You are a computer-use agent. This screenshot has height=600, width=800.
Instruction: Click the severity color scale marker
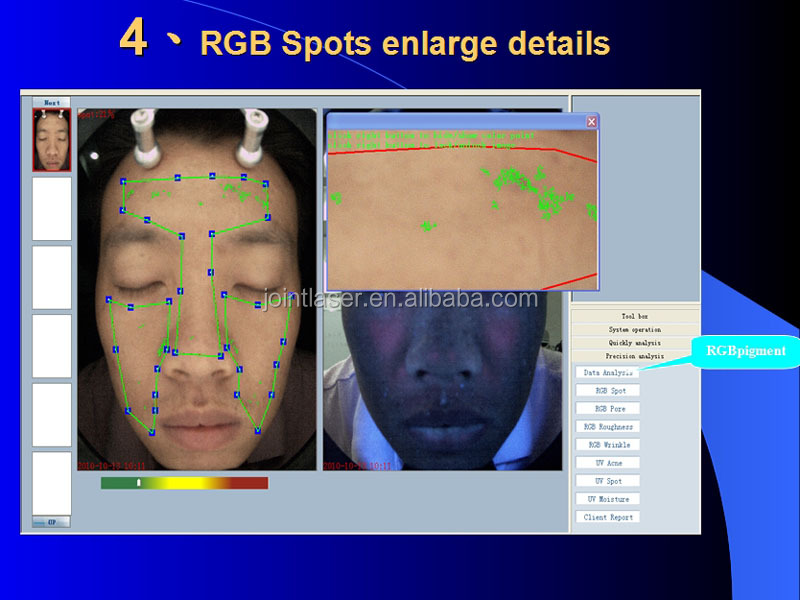[138, 483]
